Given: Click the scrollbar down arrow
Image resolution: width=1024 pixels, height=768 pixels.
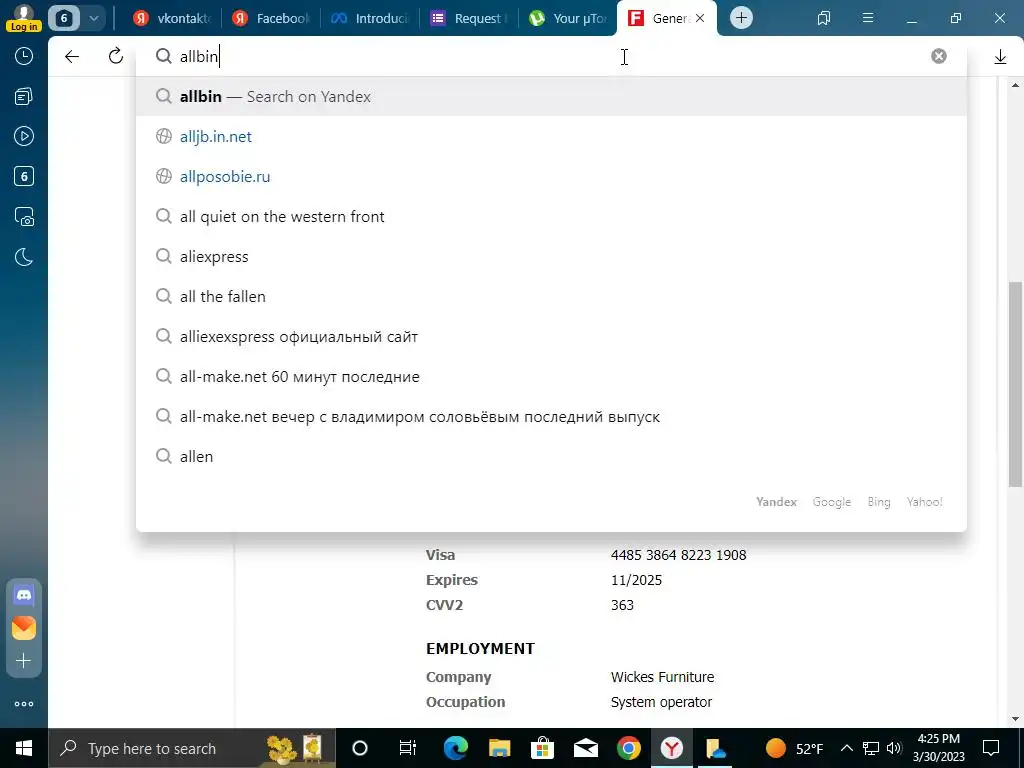Looking at the screenshot, I should point(1015,719).
